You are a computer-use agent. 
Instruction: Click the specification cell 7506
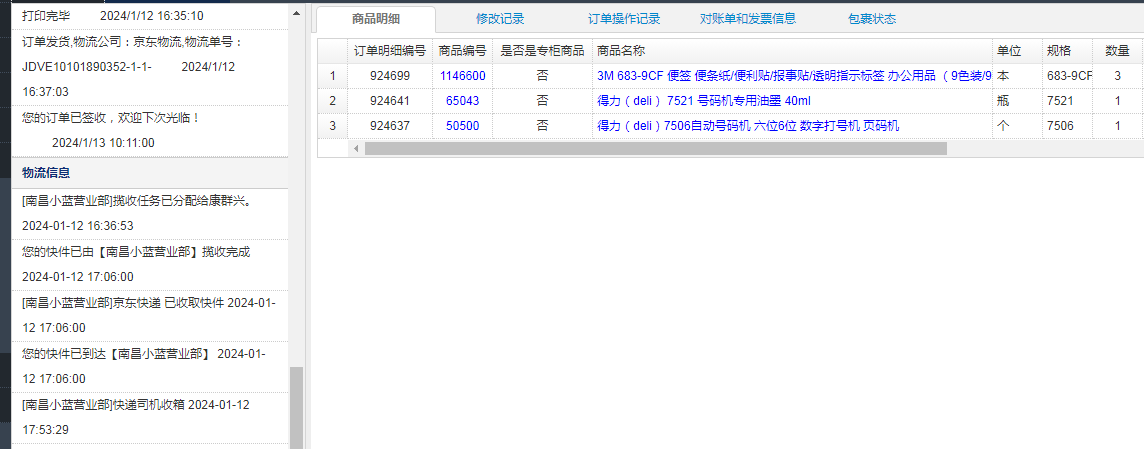(x=1067, y=126)
